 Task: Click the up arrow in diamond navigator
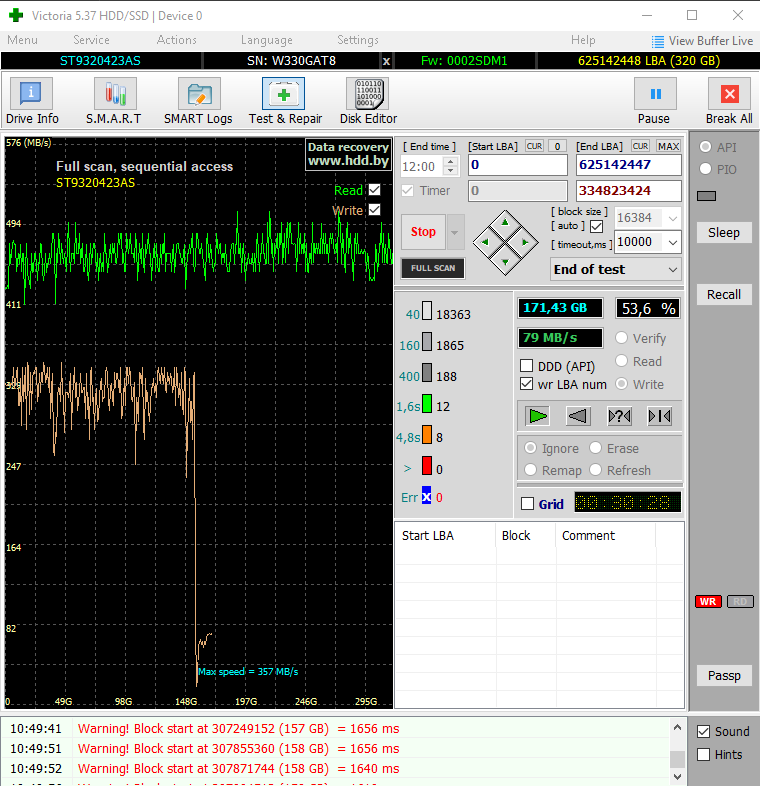tap(505, 222)
